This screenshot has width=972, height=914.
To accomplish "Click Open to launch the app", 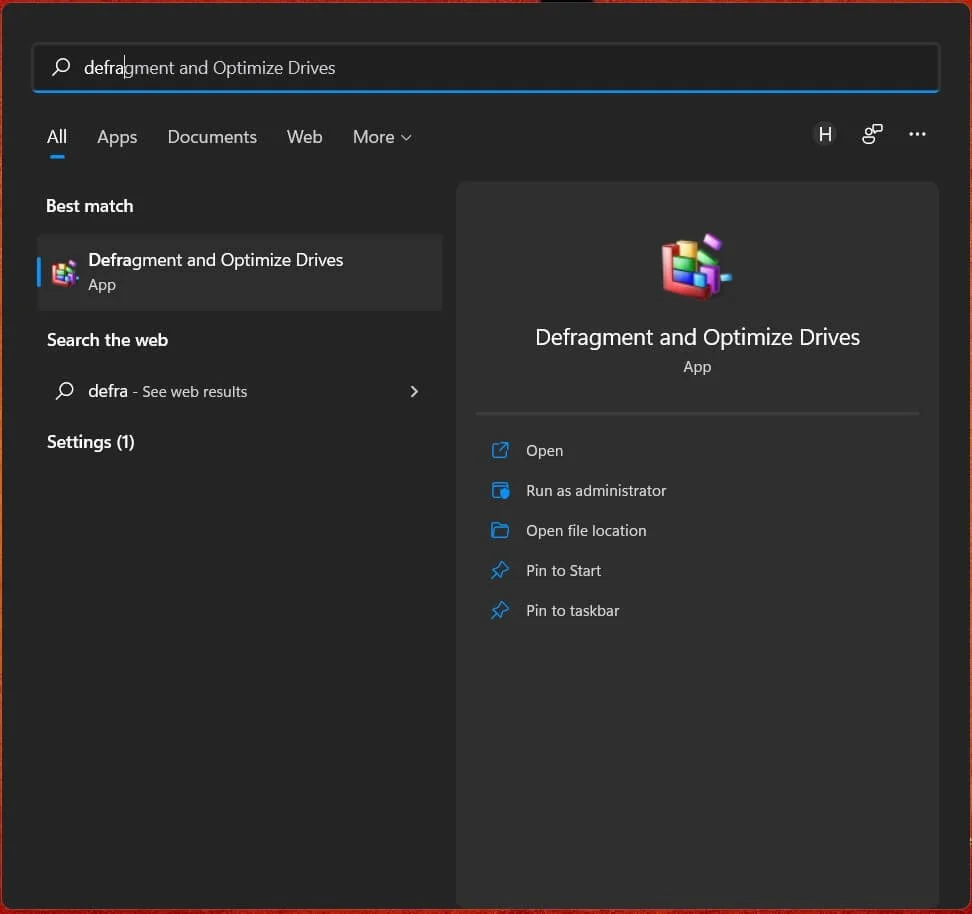I will [x=544, y=450].
